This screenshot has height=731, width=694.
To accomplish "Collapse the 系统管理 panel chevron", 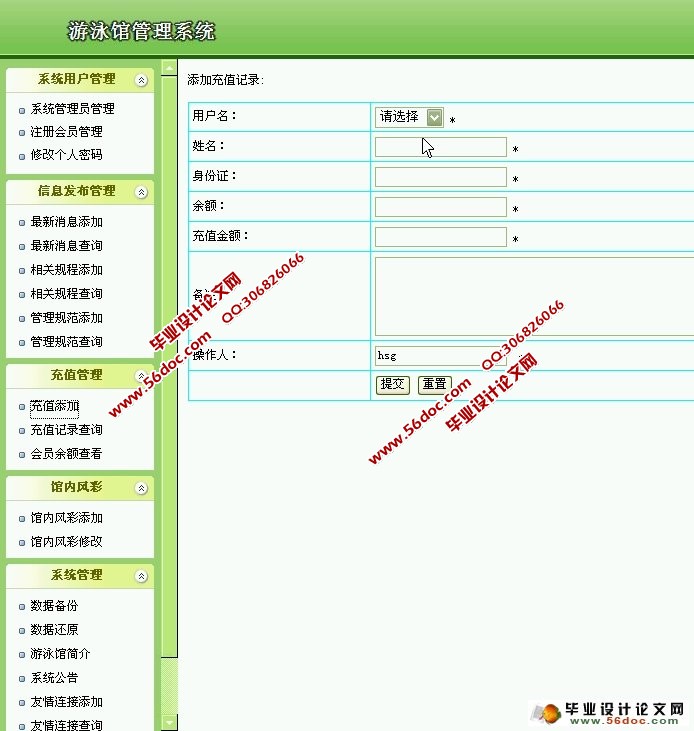I will 141,576.
